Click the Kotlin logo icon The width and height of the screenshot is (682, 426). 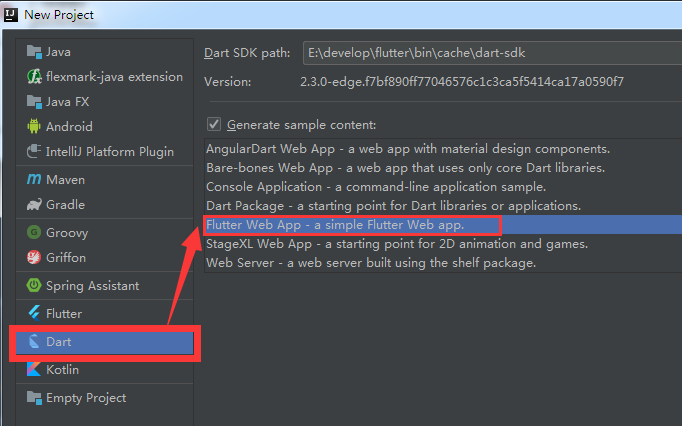(34, 369)
